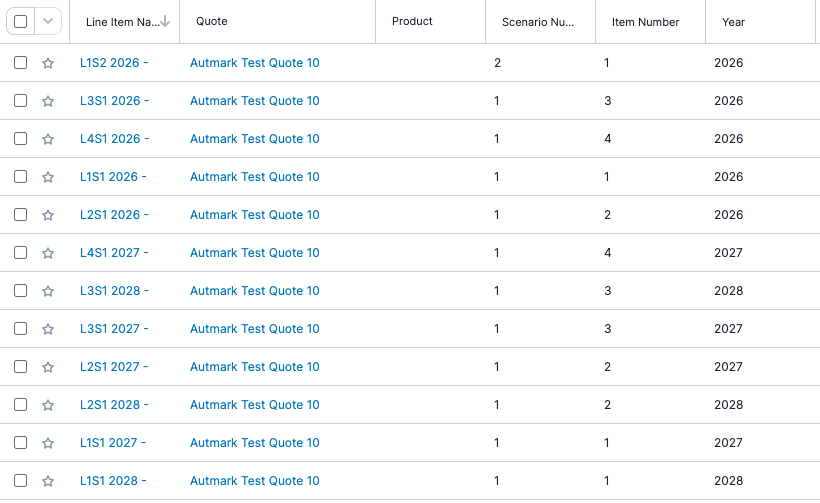Star the L1S2 2026 line item

click(48, 63)
